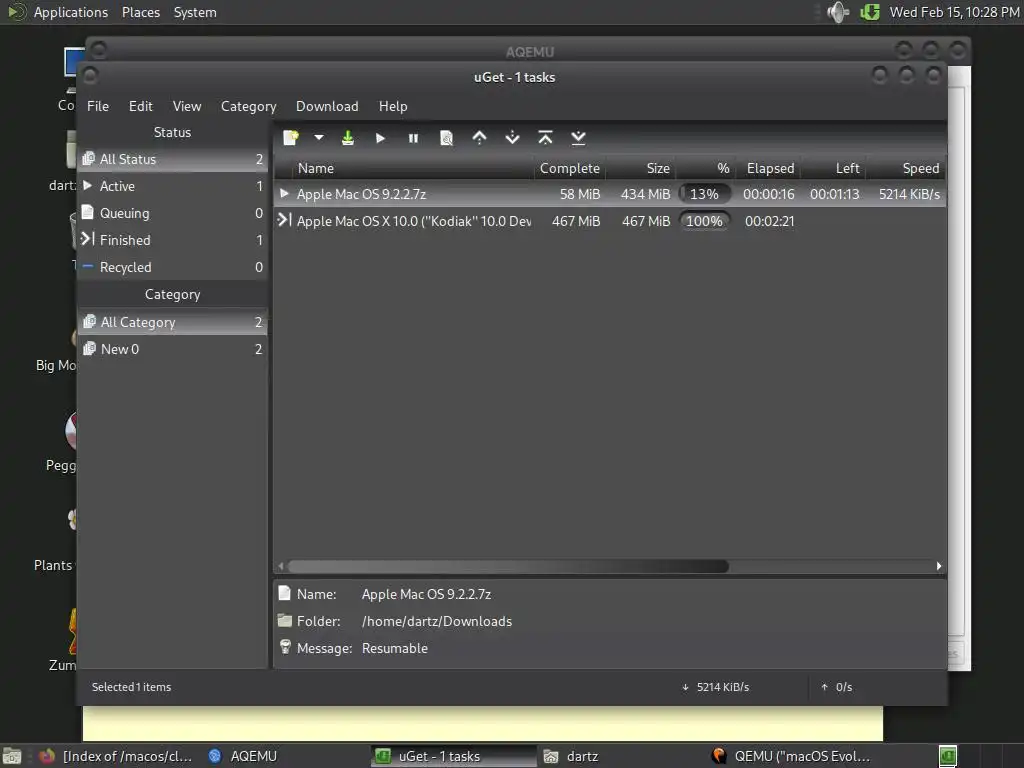Open the Edit menu
The width and height of the screenshot is (1024, 768).
click(140, 106)
